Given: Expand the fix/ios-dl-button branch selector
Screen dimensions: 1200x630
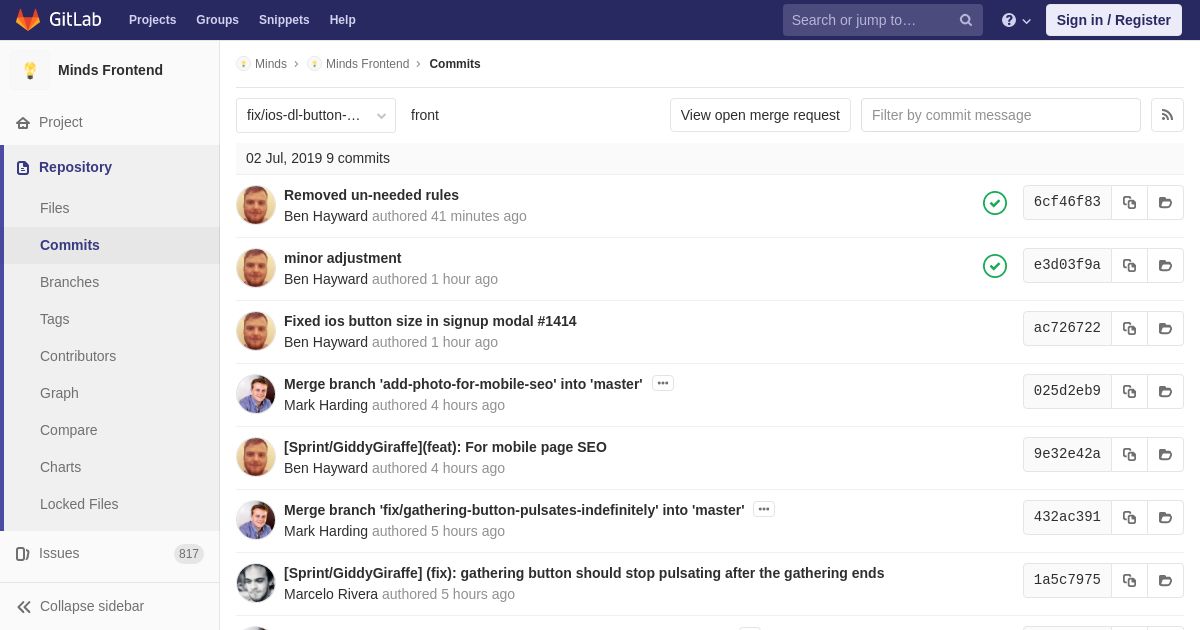Looking at the screenshot, I should point(316,115).
